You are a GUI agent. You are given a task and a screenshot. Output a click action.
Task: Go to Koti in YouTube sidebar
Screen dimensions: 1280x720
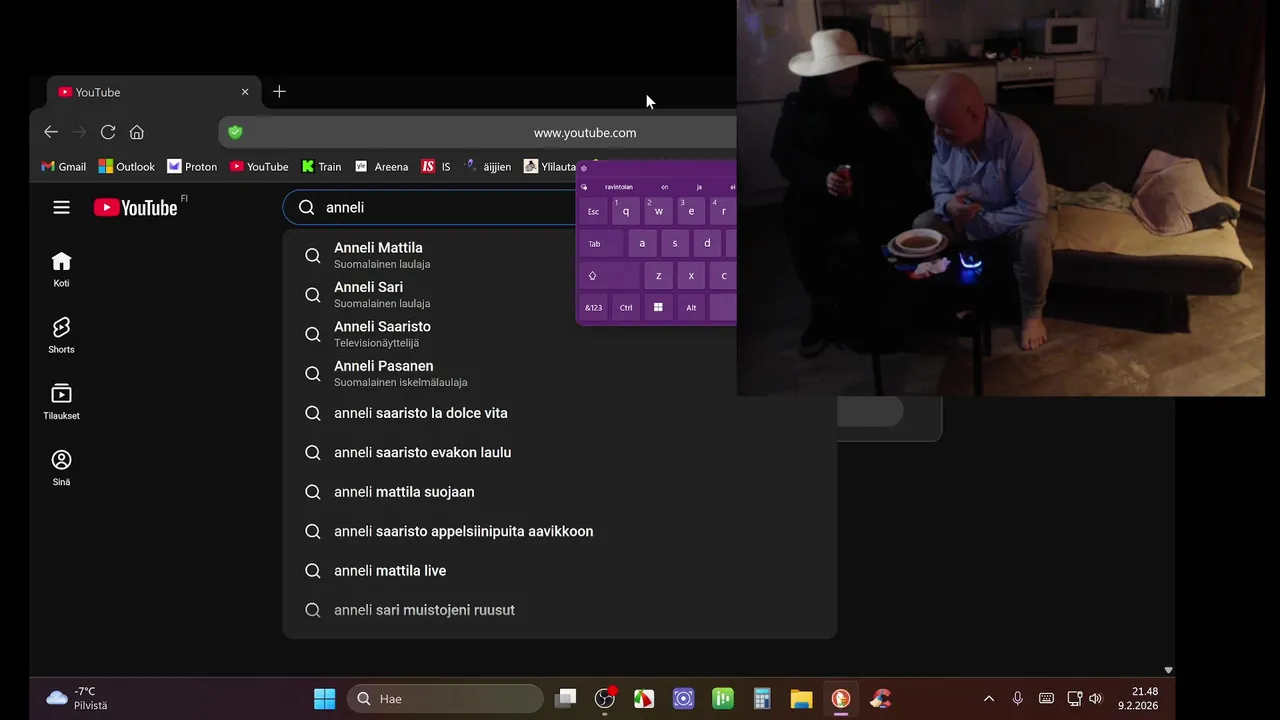(x=61, y=270)
